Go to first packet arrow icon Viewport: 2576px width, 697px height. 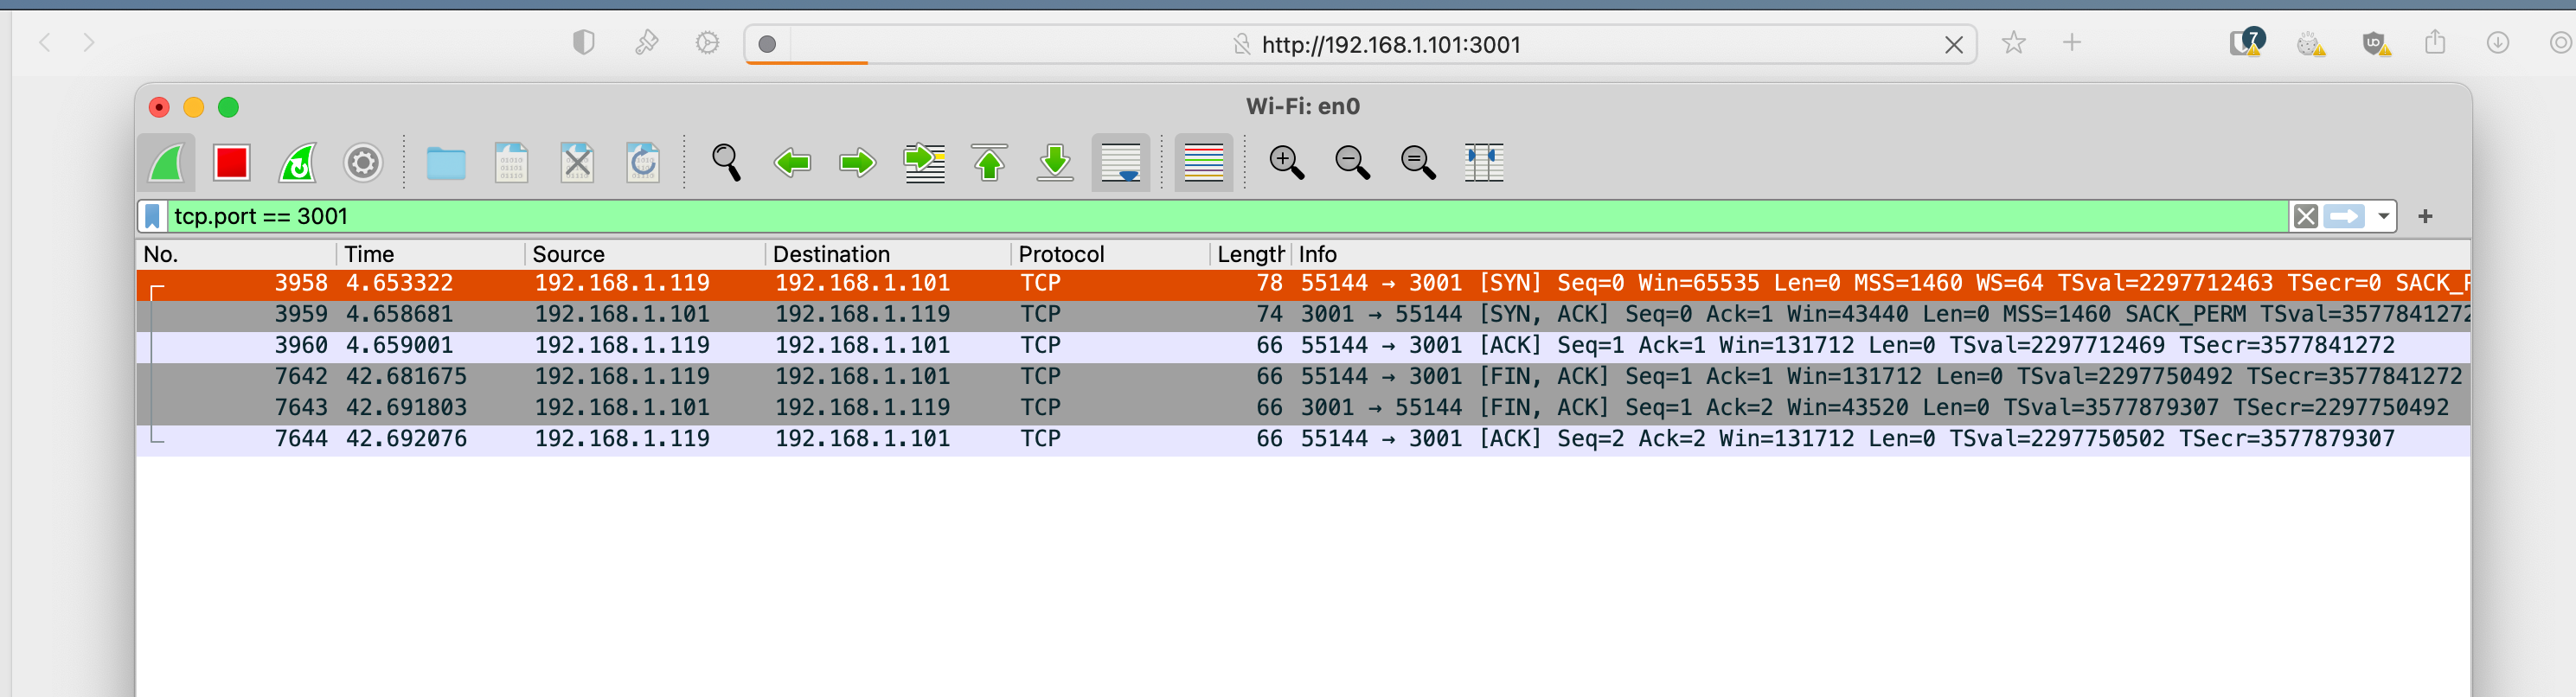click(989, 162)
